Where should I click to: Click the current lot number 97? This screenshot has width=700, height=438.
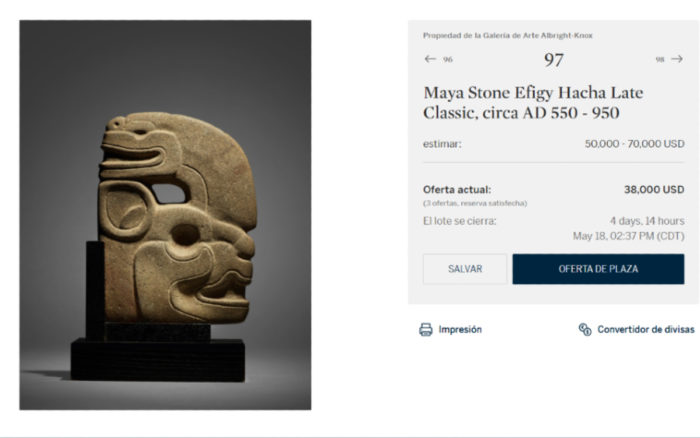pos(553,60)
